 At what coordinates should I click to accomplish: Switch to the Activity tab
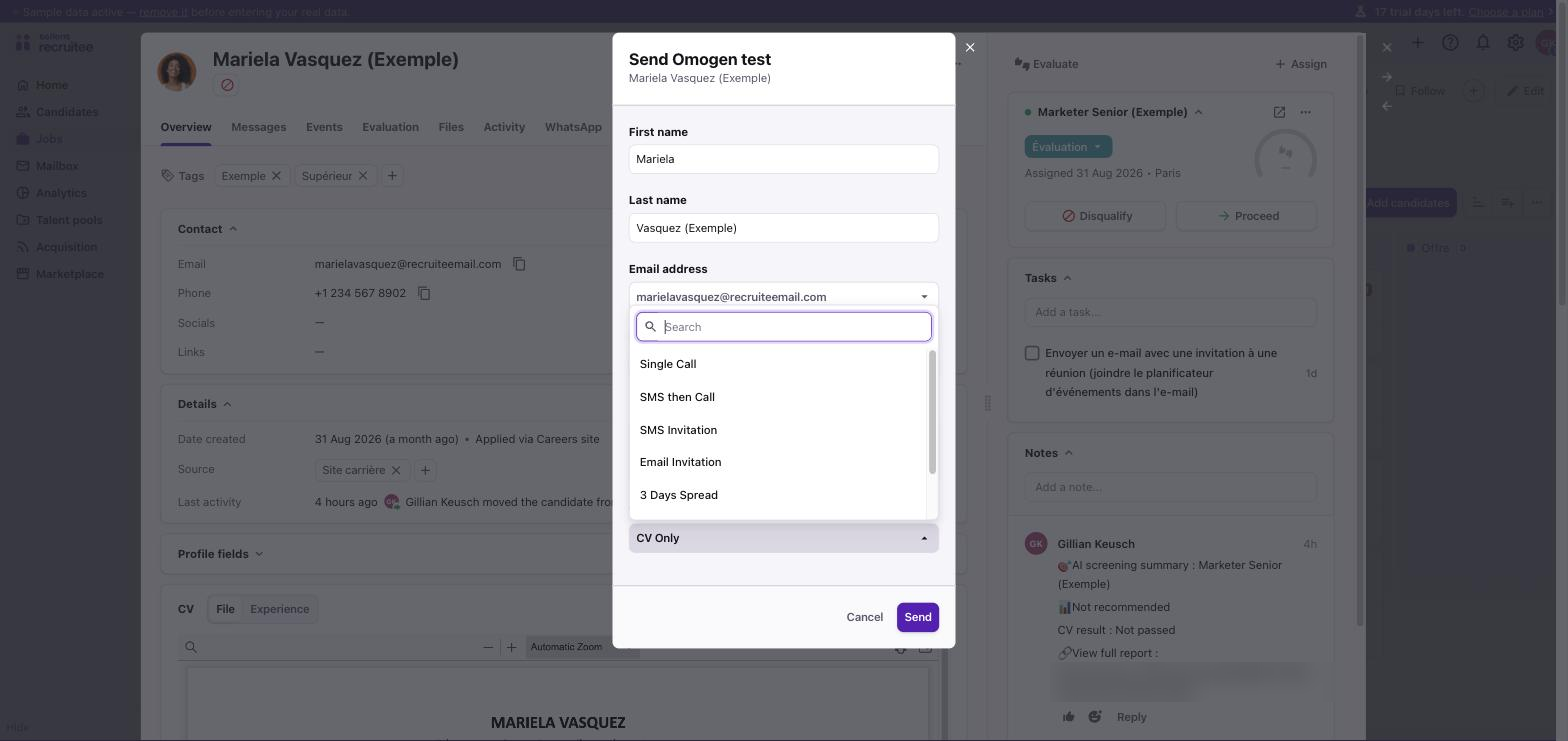coord(504,127)
